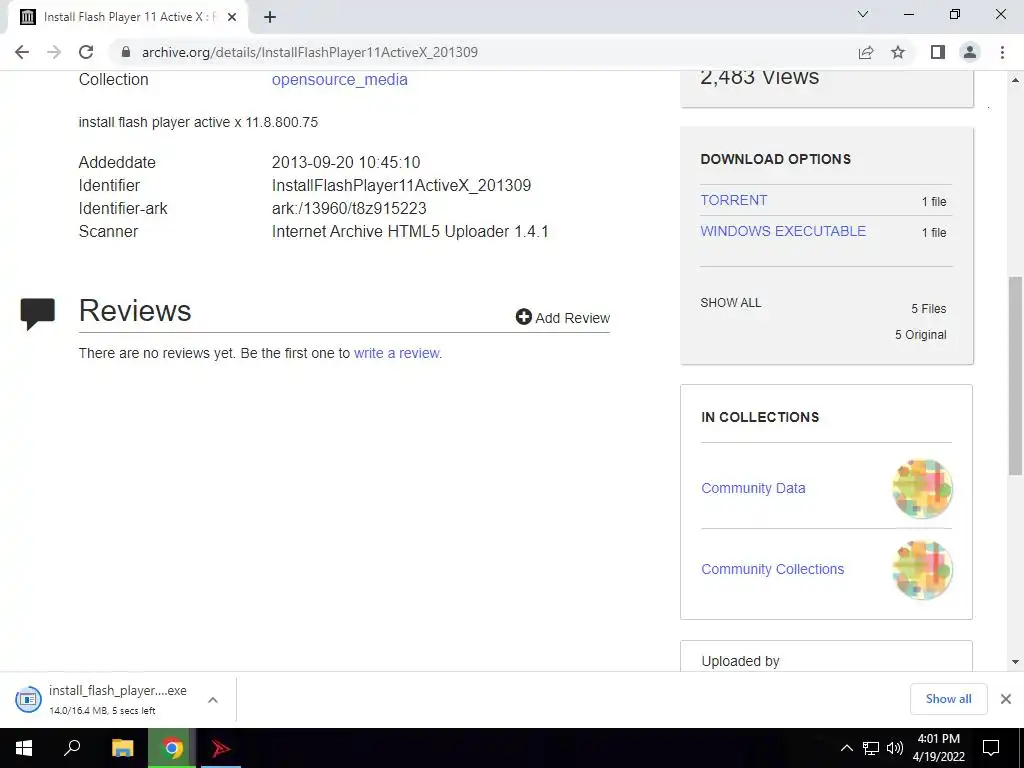Click the Community Collections thumbnail image
Viewport: 1024px width, 768px height.
click(922, 569)
